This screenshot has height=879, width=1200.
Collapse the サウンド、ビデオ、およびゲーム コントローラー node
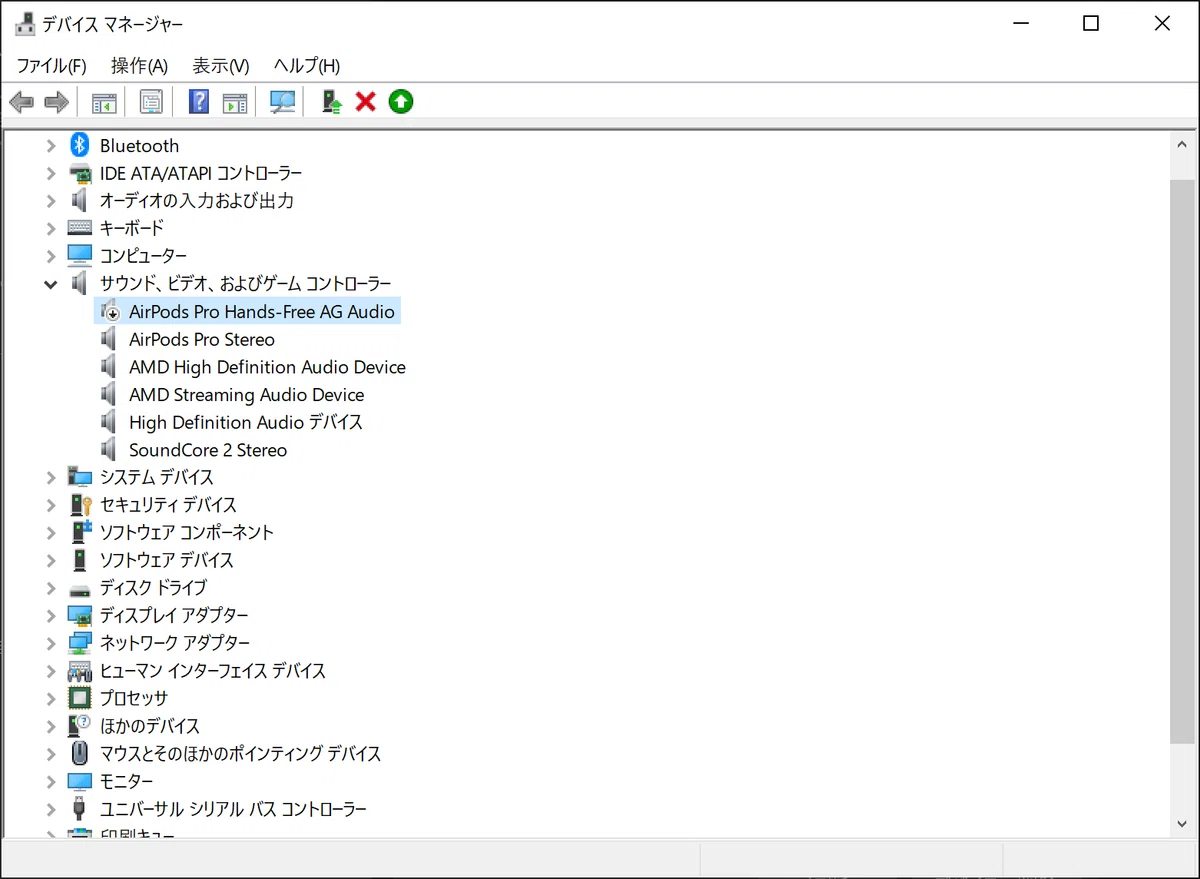(x=50, y=284)
